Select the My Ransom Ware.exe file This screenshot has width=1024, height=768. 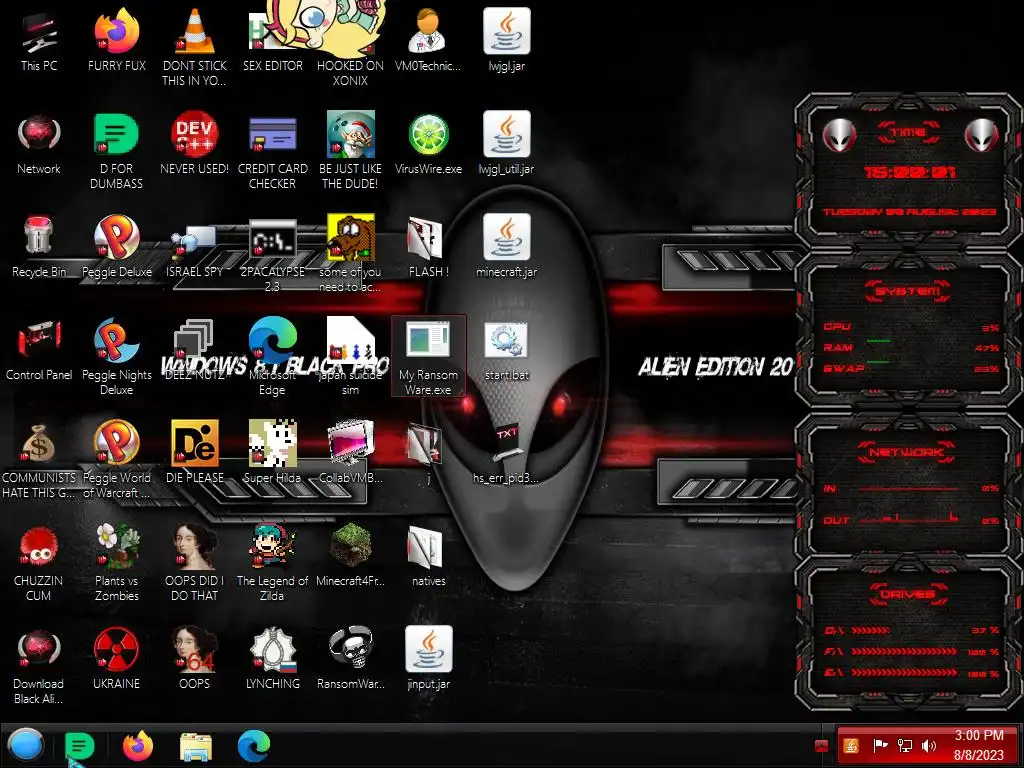click(428, 356)
